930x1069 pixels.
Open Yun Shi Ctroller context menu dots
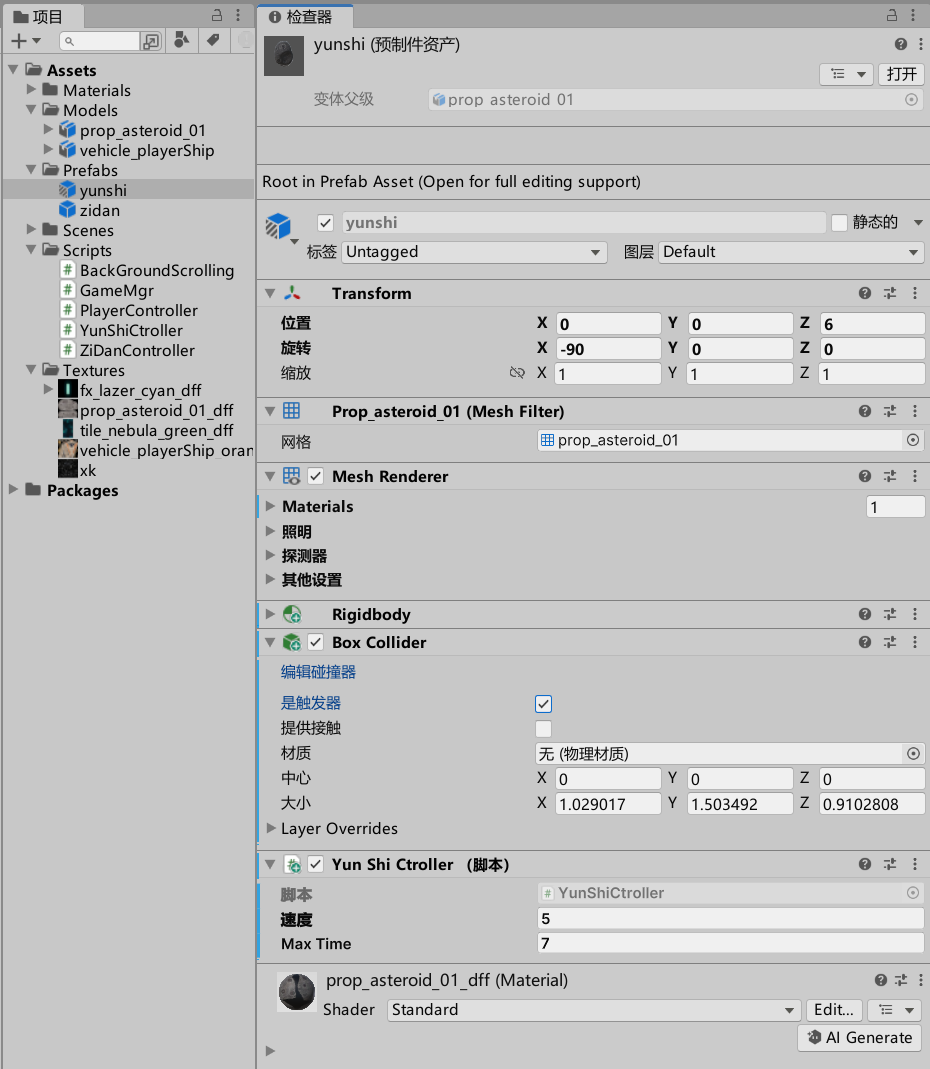915,864
